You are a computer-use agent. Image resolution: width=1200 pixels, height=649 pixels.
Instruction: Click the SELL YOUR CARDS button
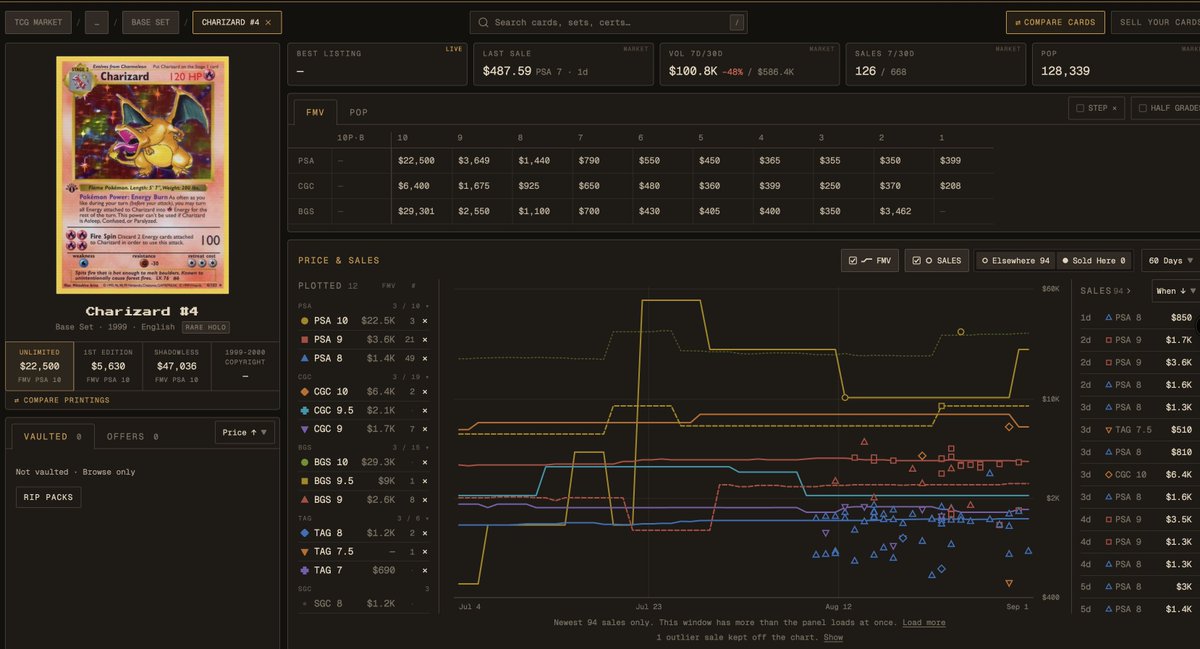[1158, 22]
